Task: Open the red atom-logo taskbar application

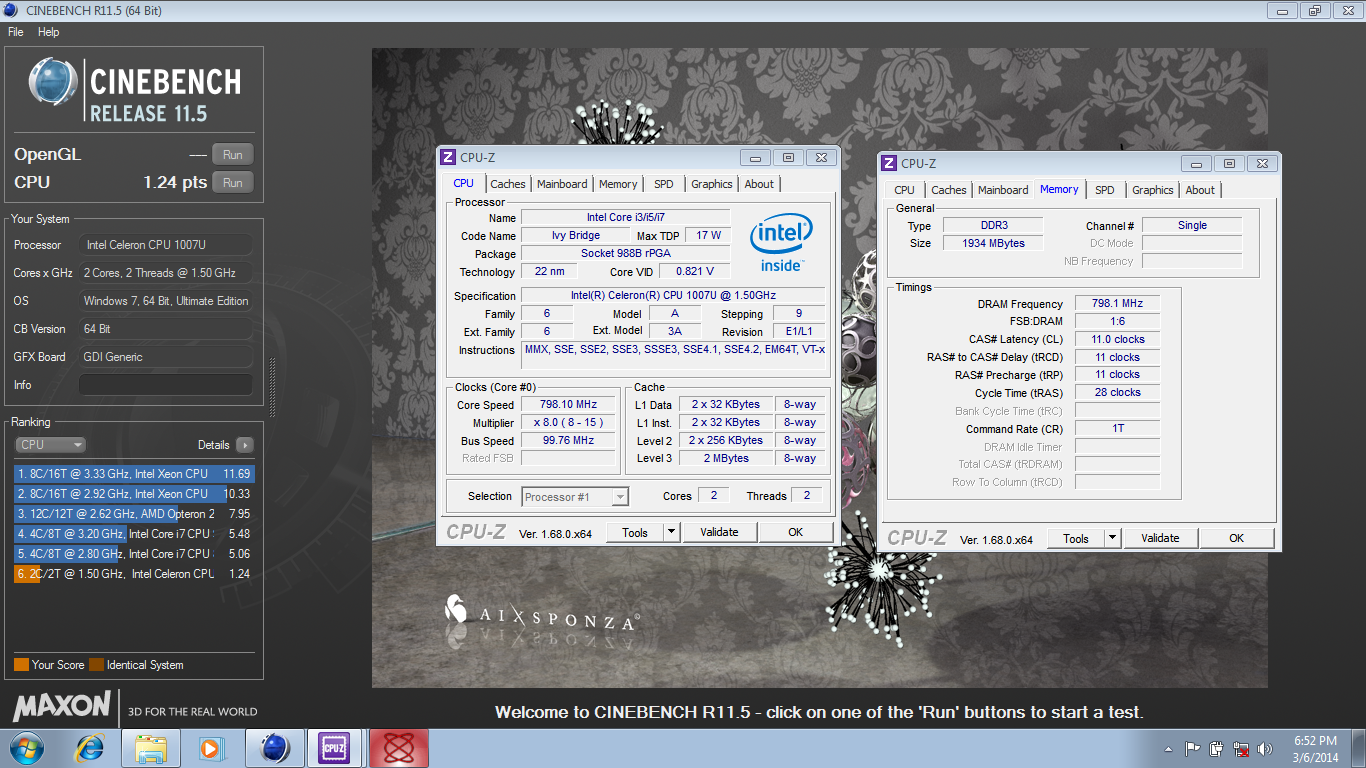Action: point(398,748)
